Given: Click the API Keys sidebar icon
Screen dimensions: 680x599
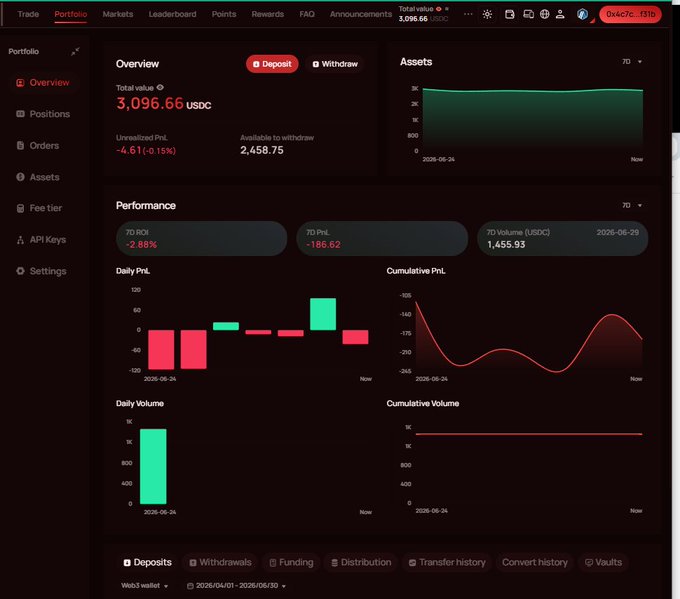Looking at the screenshot, I should 20,240.
